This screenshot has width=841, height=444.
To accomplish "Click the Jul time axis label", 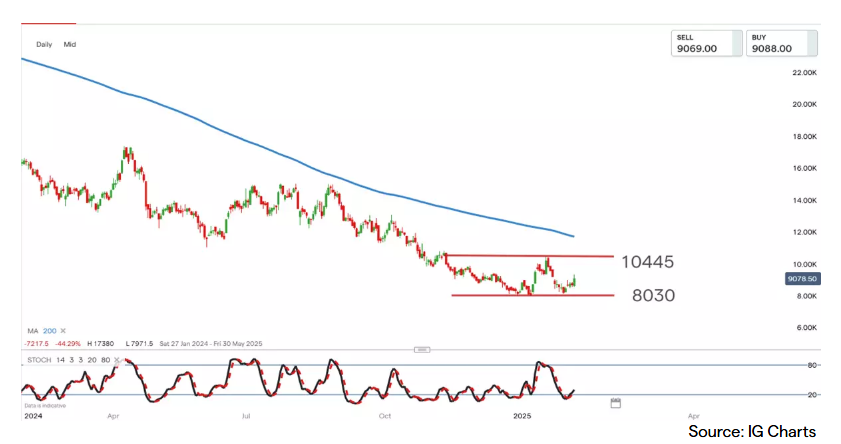I will tap(246, 416).
